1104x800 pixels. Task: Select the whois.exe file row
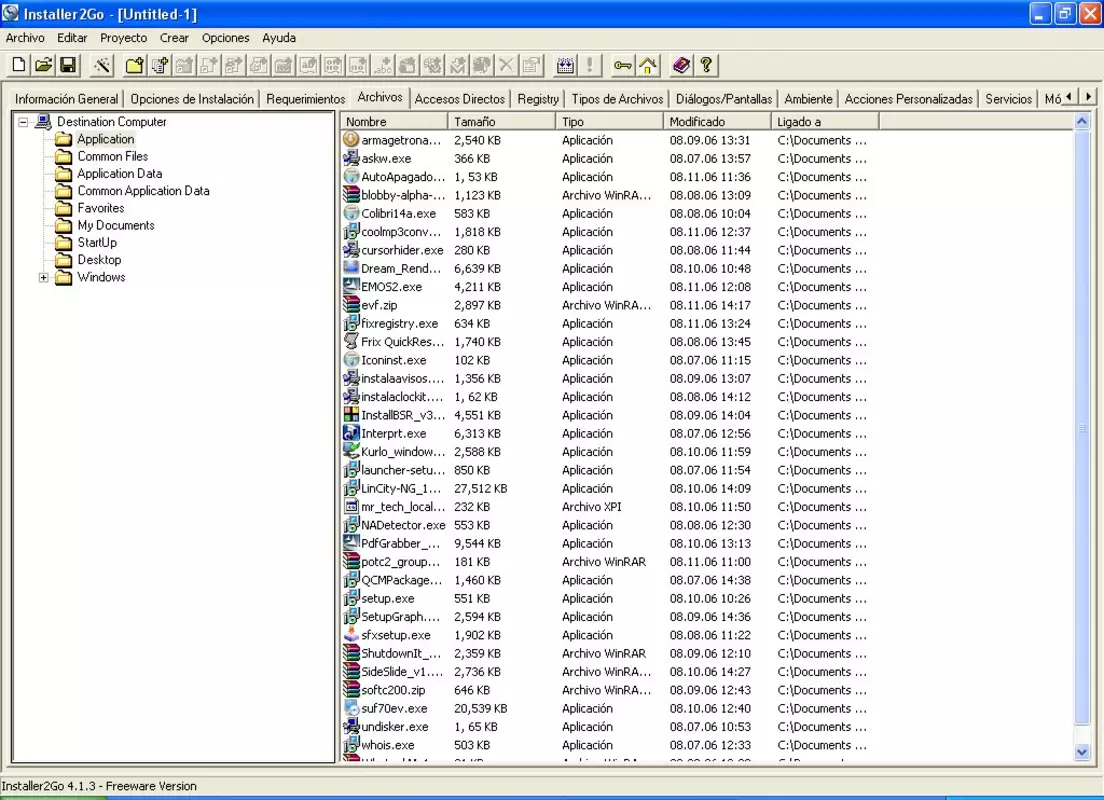(610, 744)
